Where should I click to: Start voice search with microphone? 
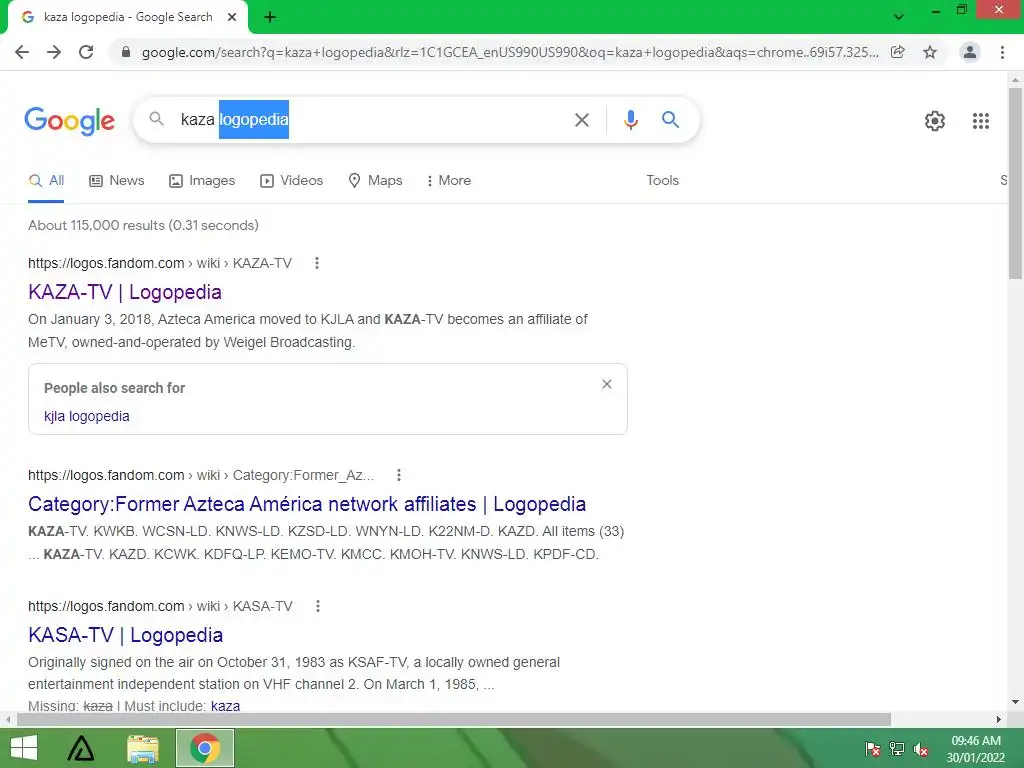(x=630, y=120)
